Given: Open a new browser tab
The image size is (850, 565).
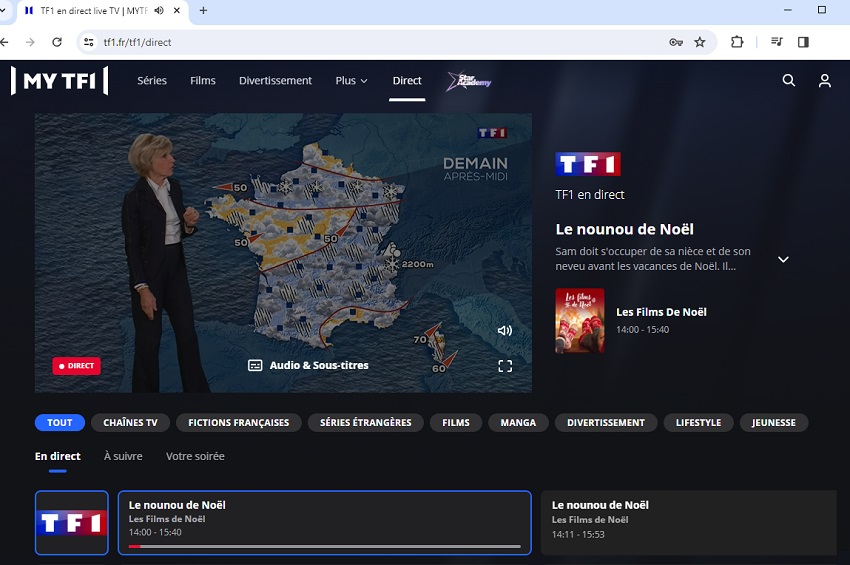Looking at the screenshot, I should click(x=203, y=10).
